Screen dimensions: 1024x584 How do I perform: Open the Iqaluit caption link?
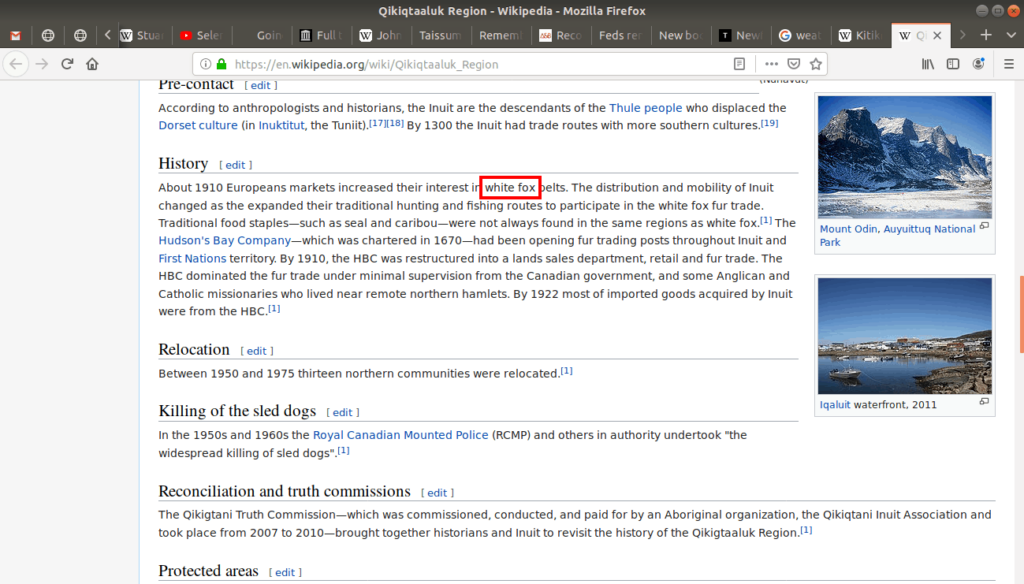coord(835,405)
